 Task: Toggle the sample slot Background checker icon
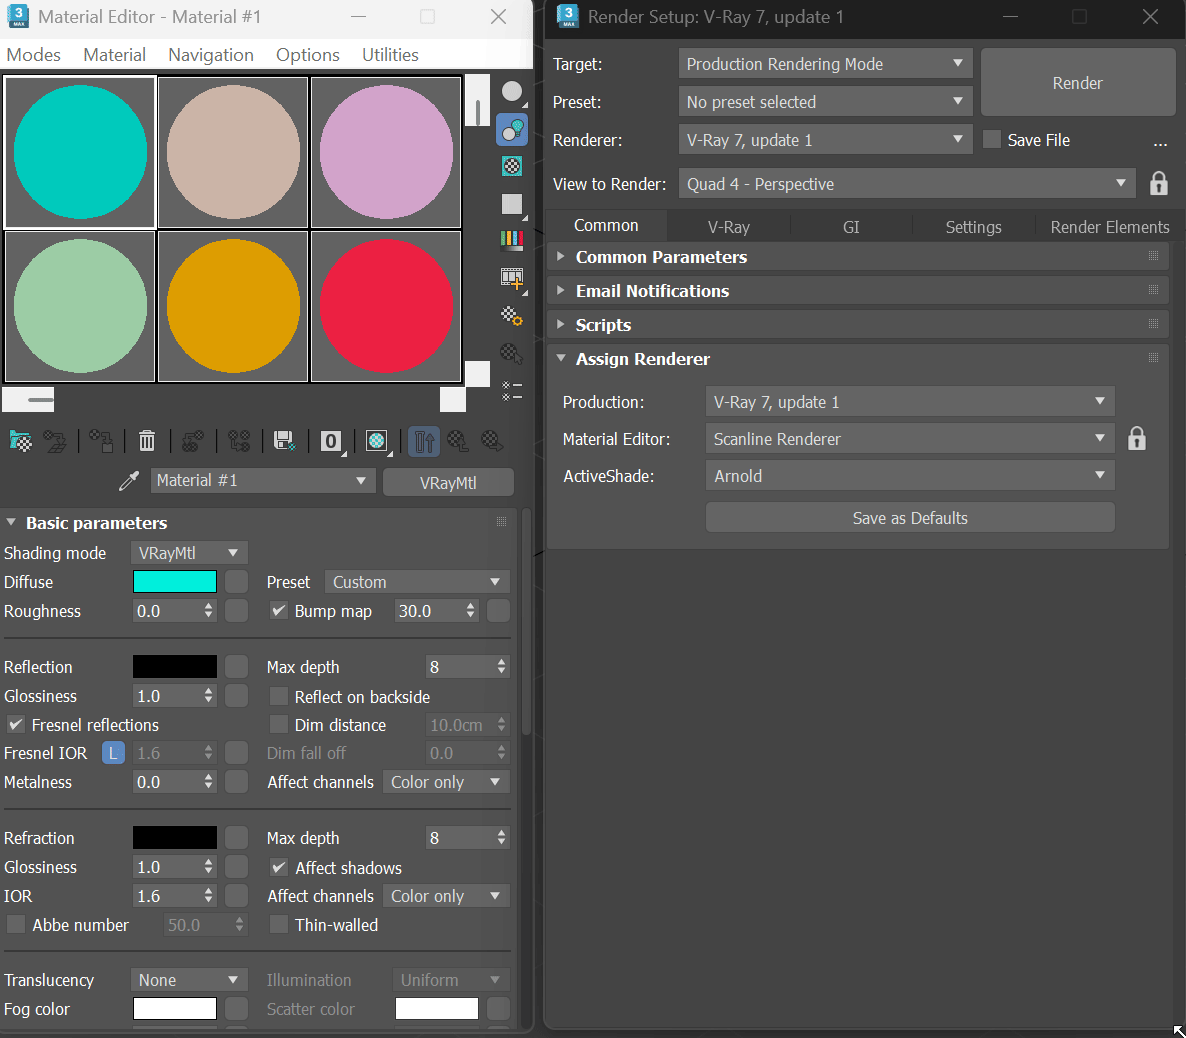point(512,166)
